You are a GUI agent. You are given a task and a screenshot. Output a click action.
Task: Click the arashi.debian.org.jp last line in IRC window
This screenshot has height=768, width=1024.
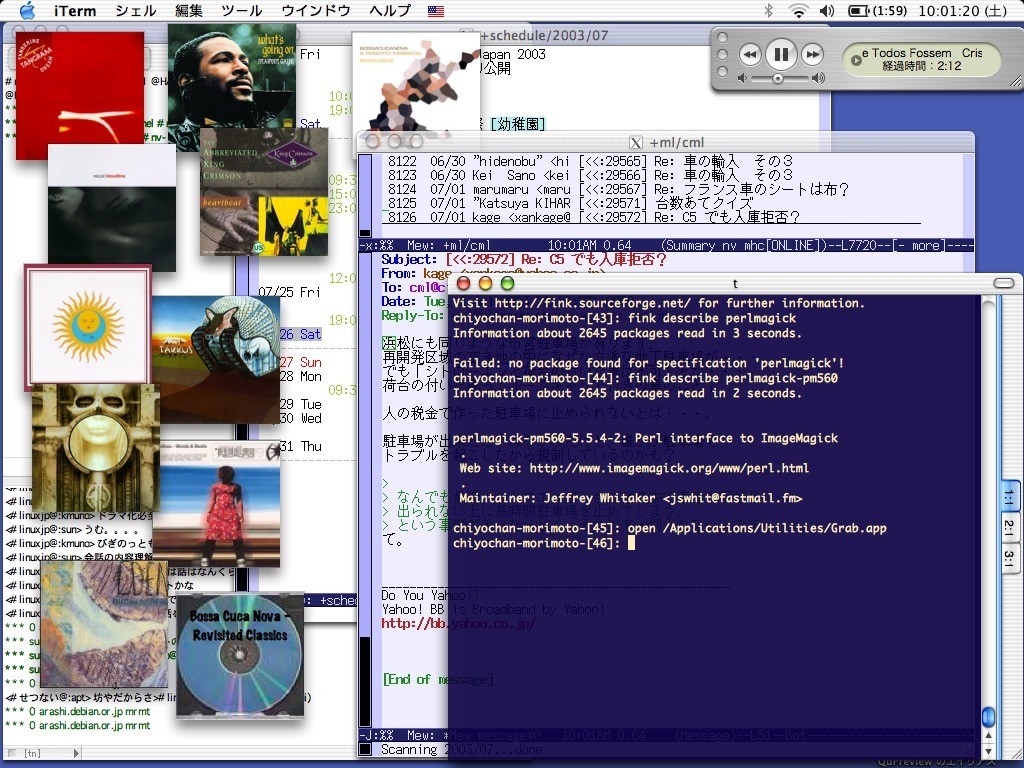(78, 726)
